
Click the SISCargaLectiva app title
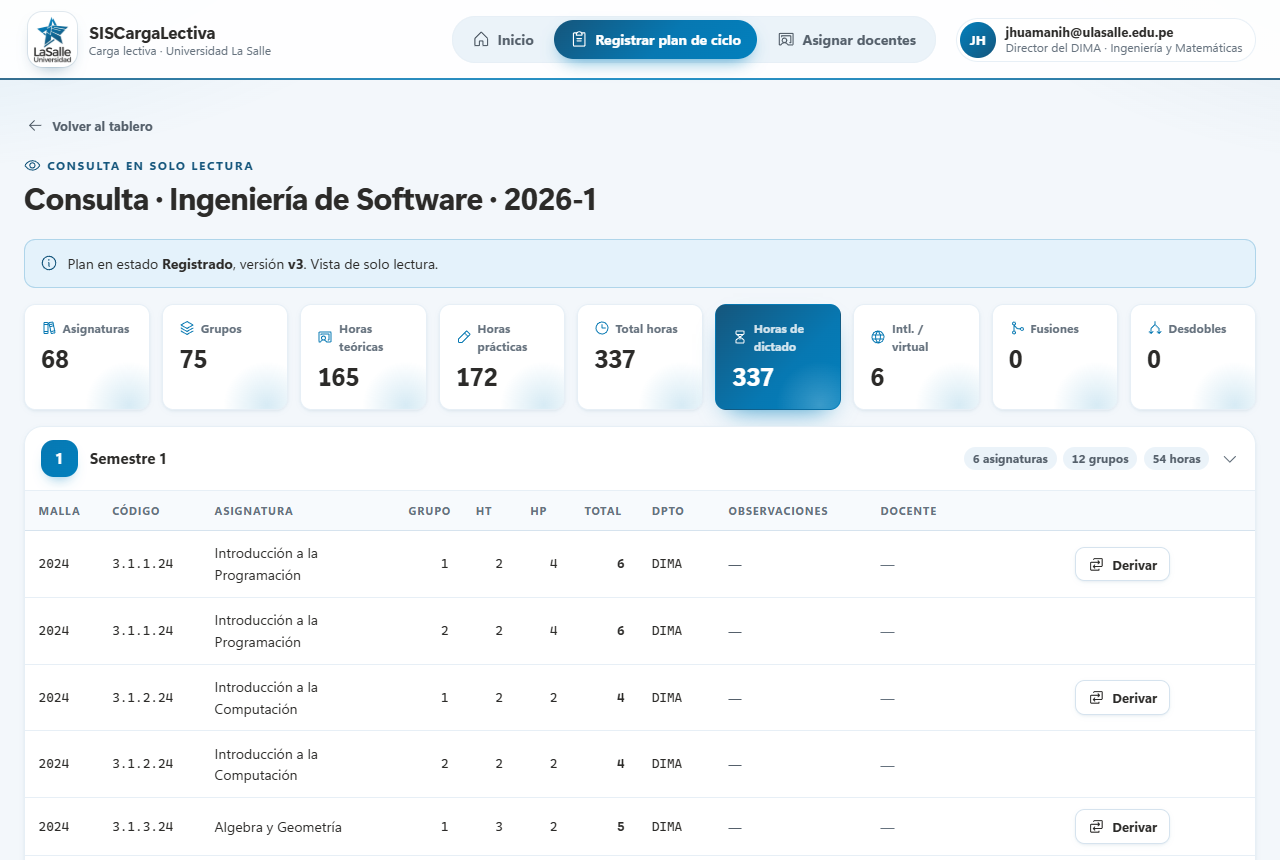click(152, 33)
